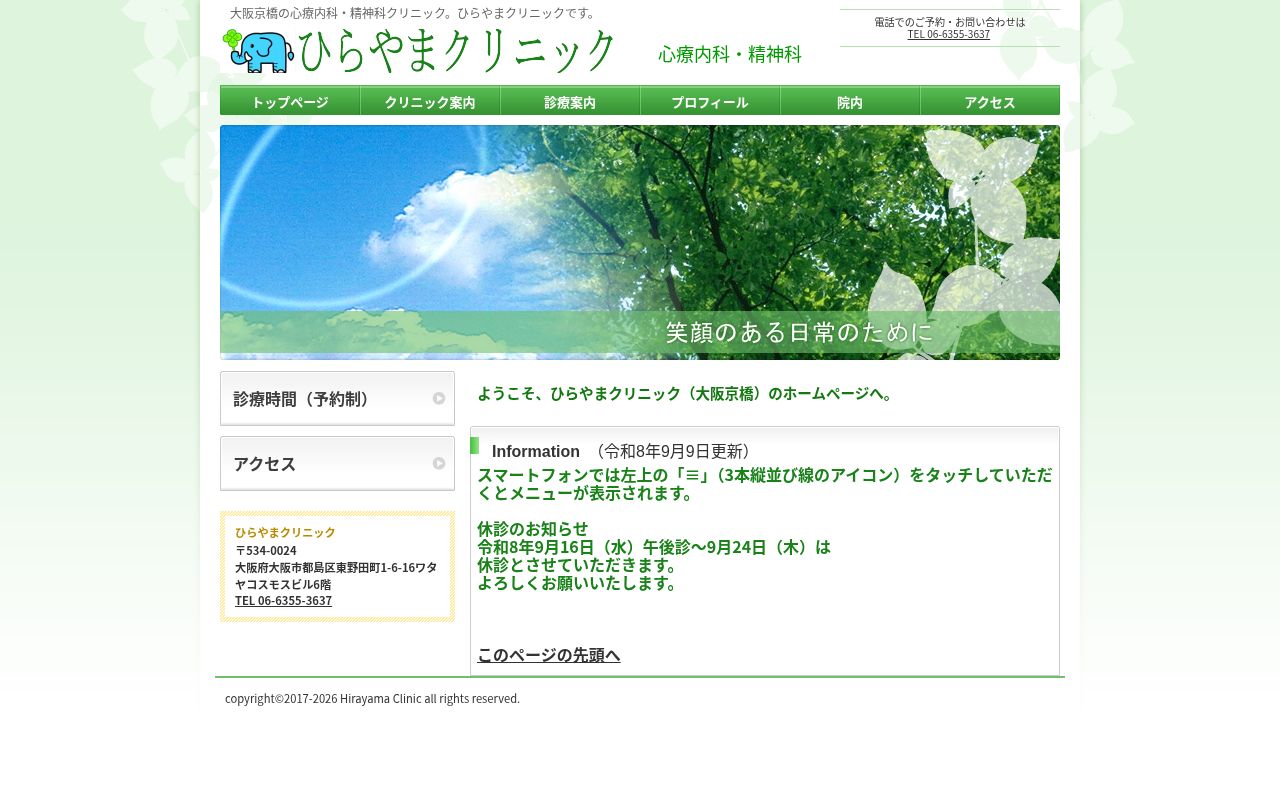
Task: Click the ようこそ welcome heading text
Action: 685,394
